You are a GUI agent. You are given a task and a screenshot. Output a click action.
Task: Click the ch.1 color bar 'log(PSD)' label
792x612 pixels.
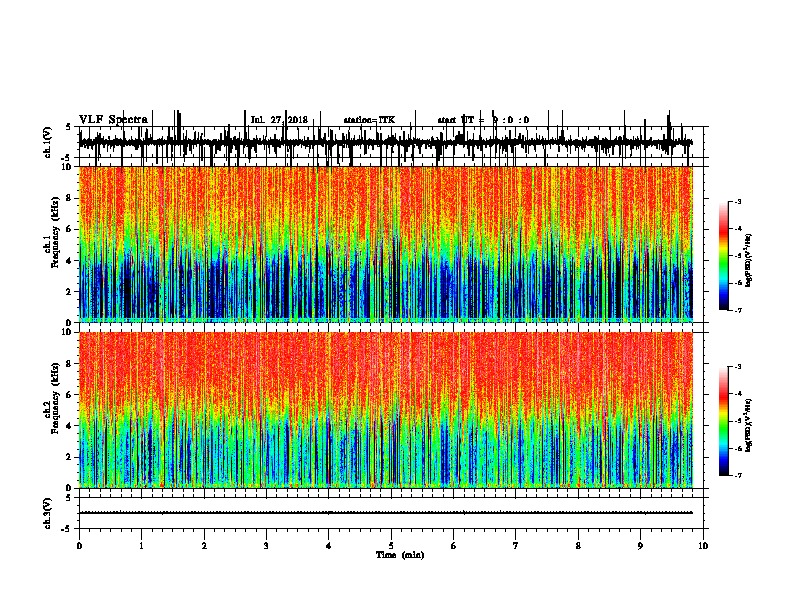(748, 261)
